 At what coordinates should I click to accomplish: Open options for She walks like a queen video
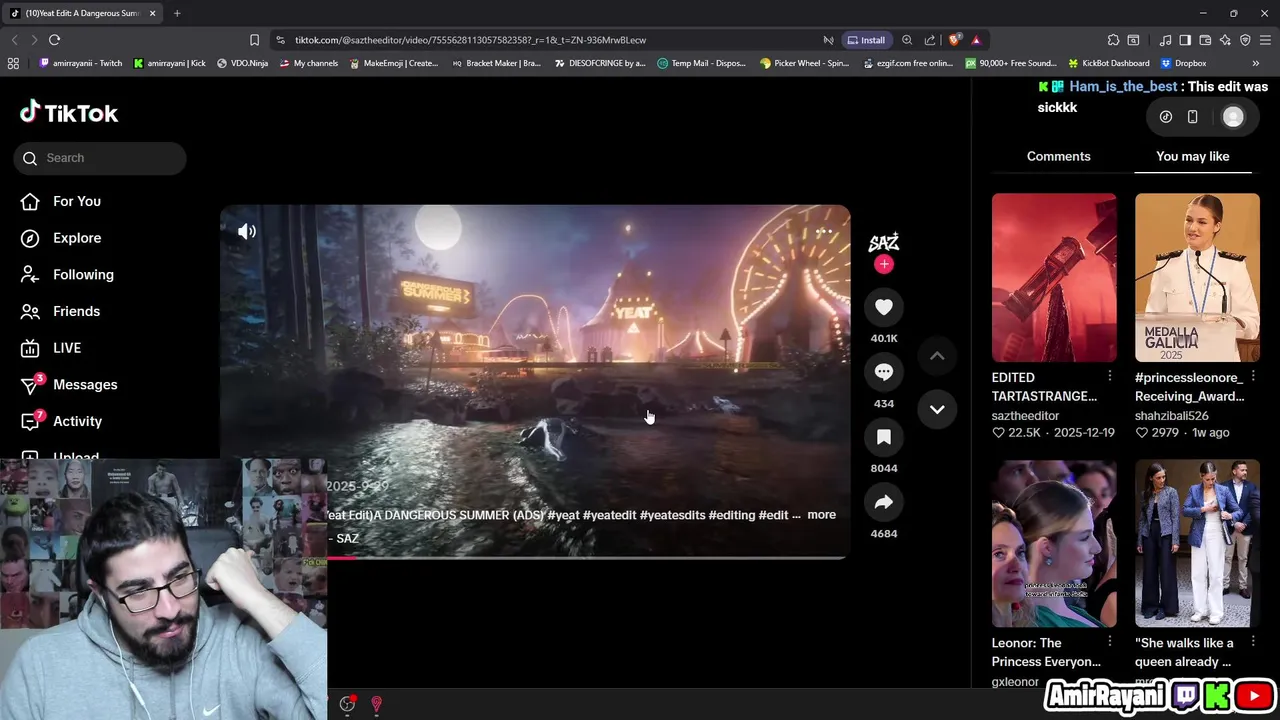coord(1253,642)
